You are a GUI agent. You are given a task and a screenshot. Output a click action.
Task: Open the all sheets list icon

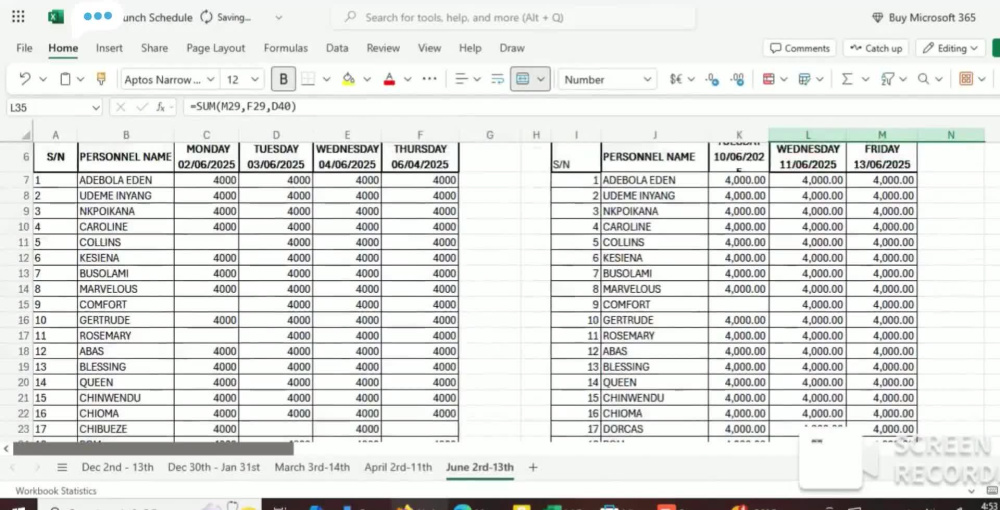point(62,467)
